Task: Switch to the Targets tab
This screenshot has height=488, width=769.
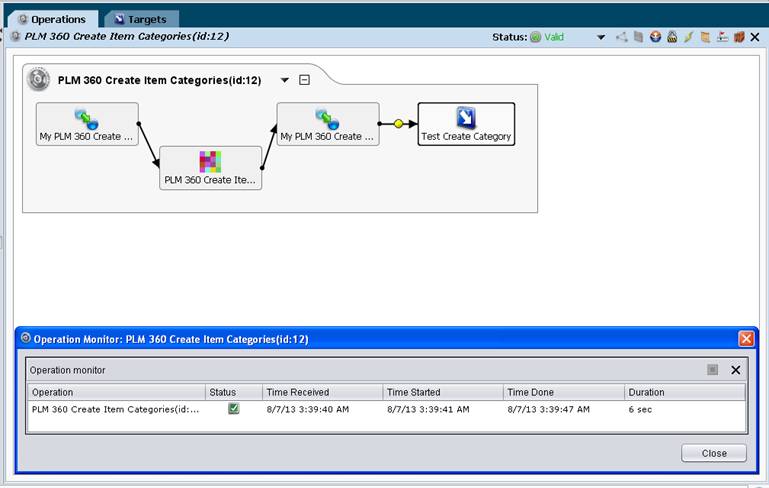Action: click(141, 20)
